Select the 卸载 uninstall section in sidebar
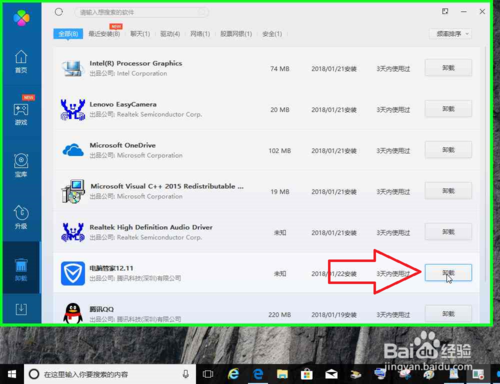Viewport: 500px width, 384px height. (x=21, y=269)
